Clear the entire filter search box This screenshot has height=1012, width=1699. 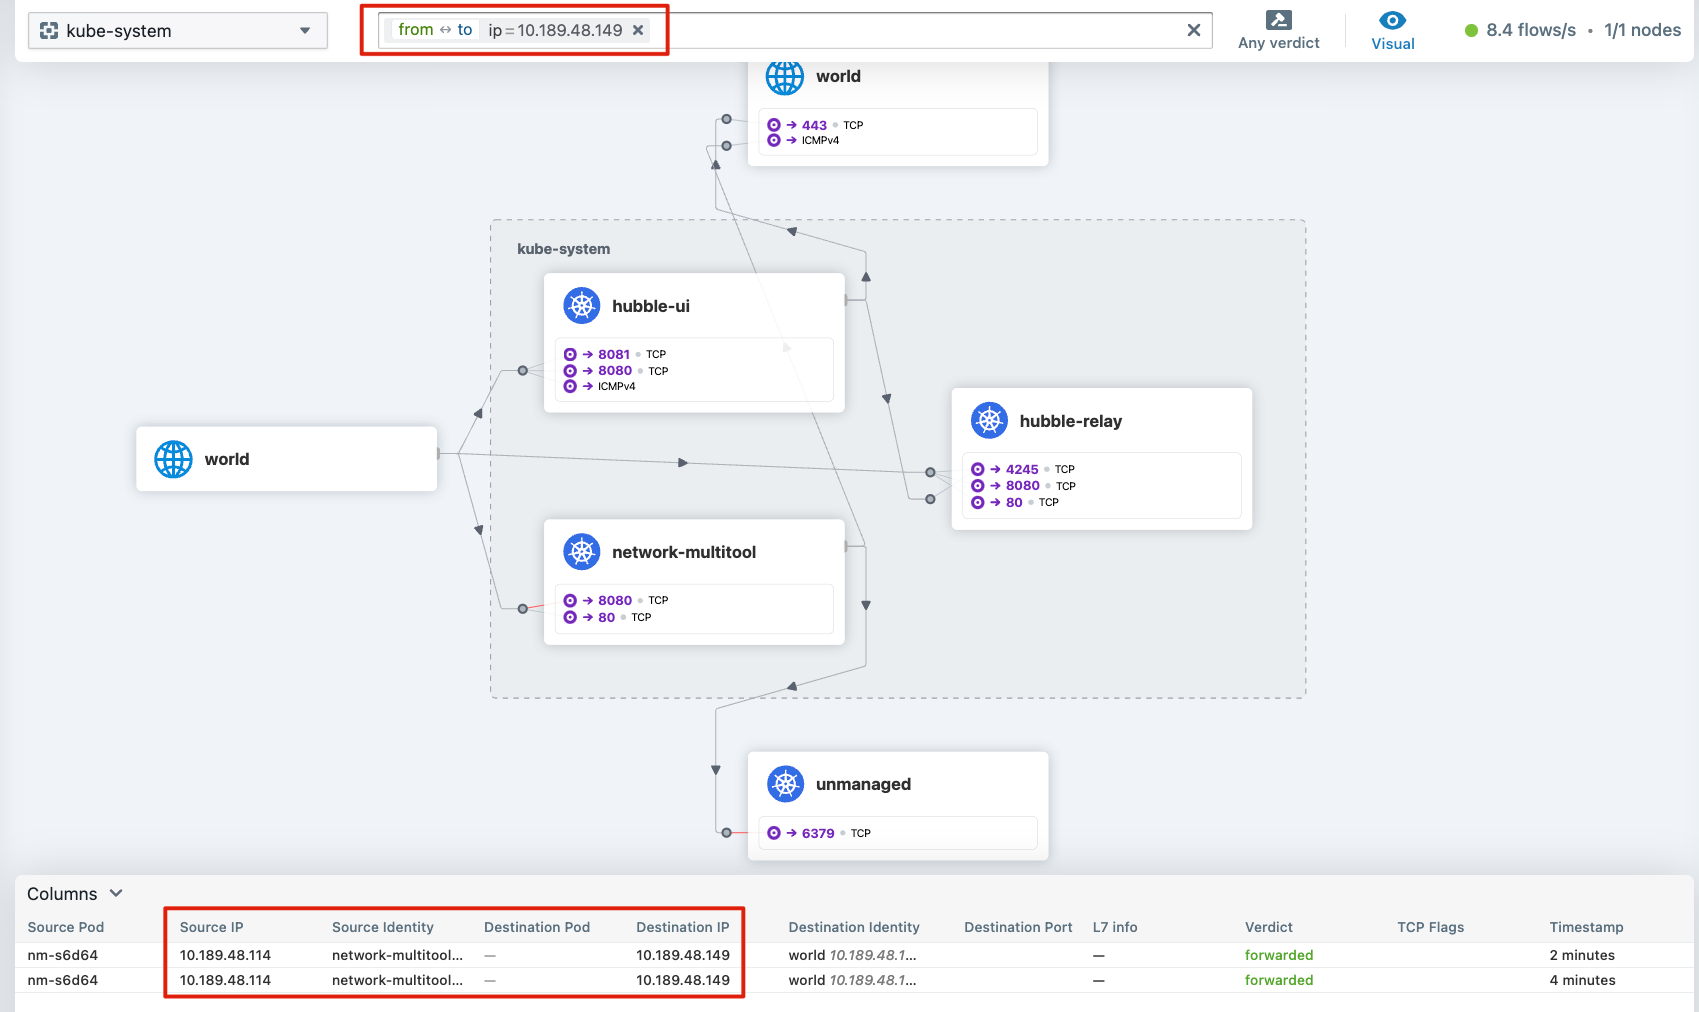point(1193,30)
